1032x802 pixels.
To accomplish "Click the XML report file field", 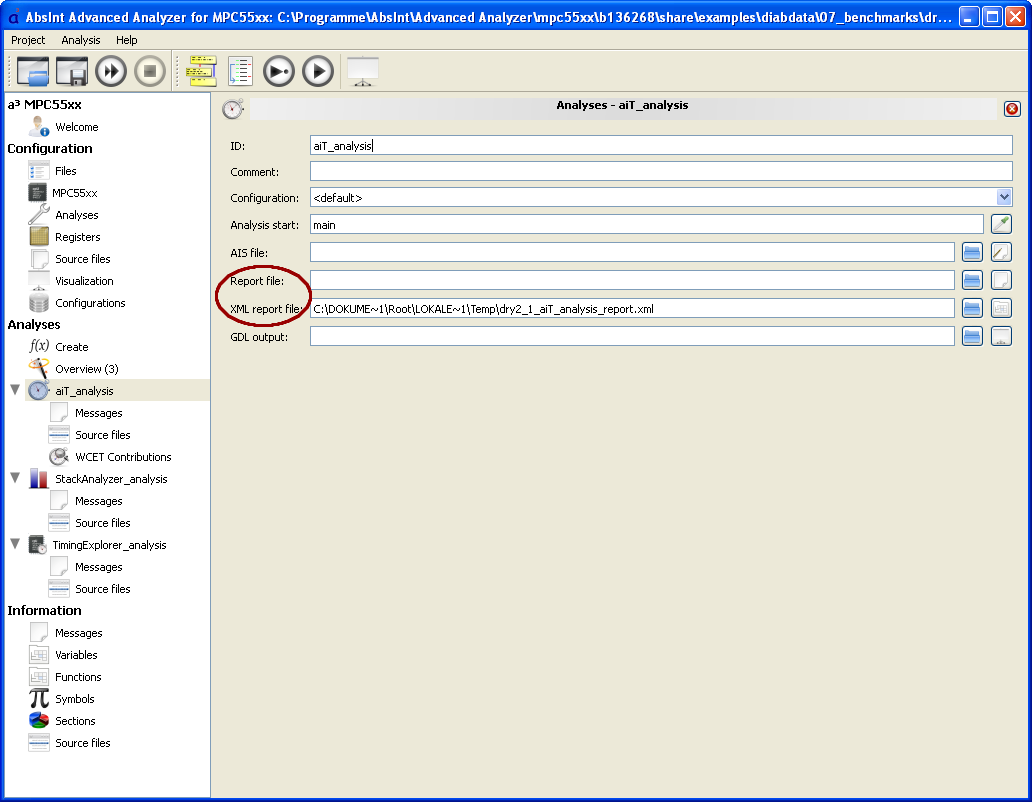I will click(x=632, y=308).
